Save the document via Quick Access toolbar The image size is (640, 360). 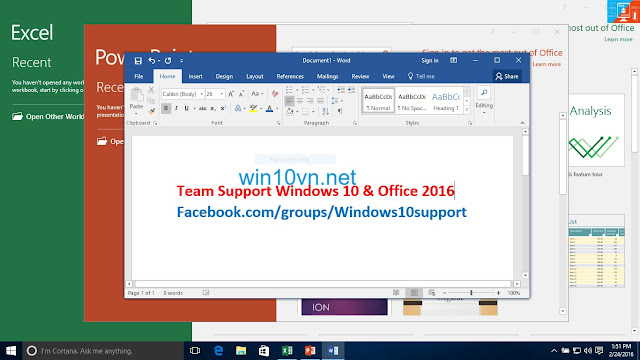point(138,61)
